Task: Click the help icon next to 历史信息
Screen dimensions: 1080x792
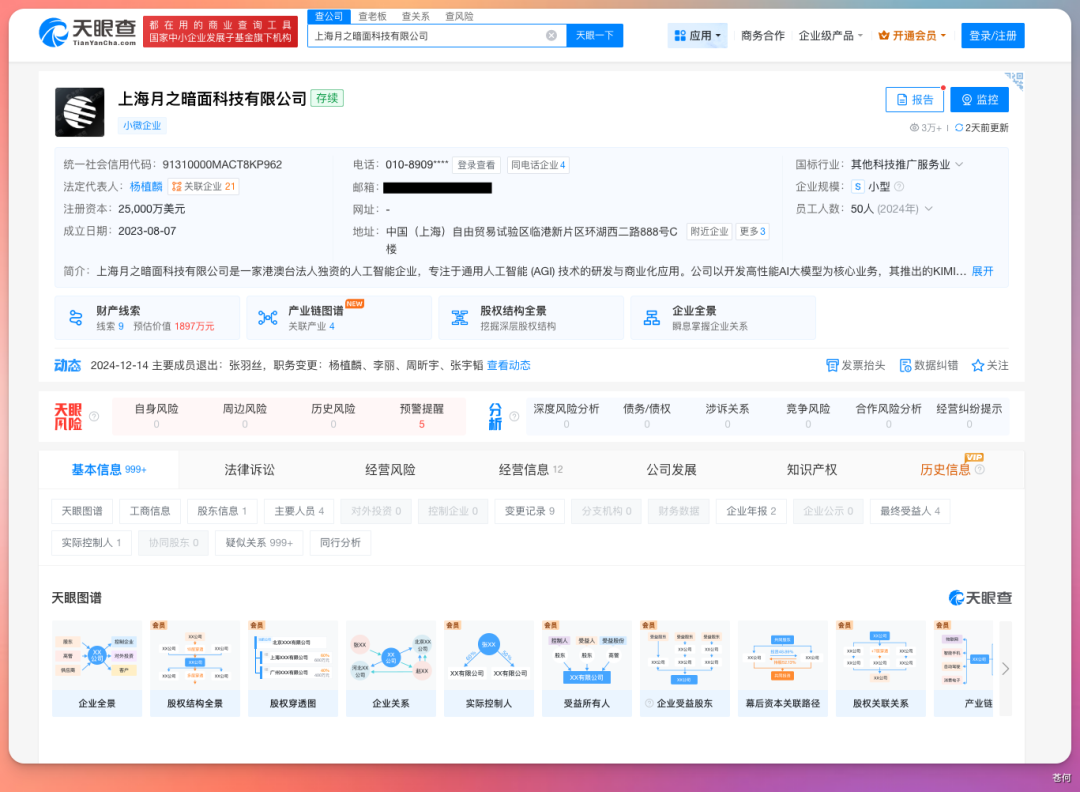Action: pyautogui.click(x=979, y=470)
